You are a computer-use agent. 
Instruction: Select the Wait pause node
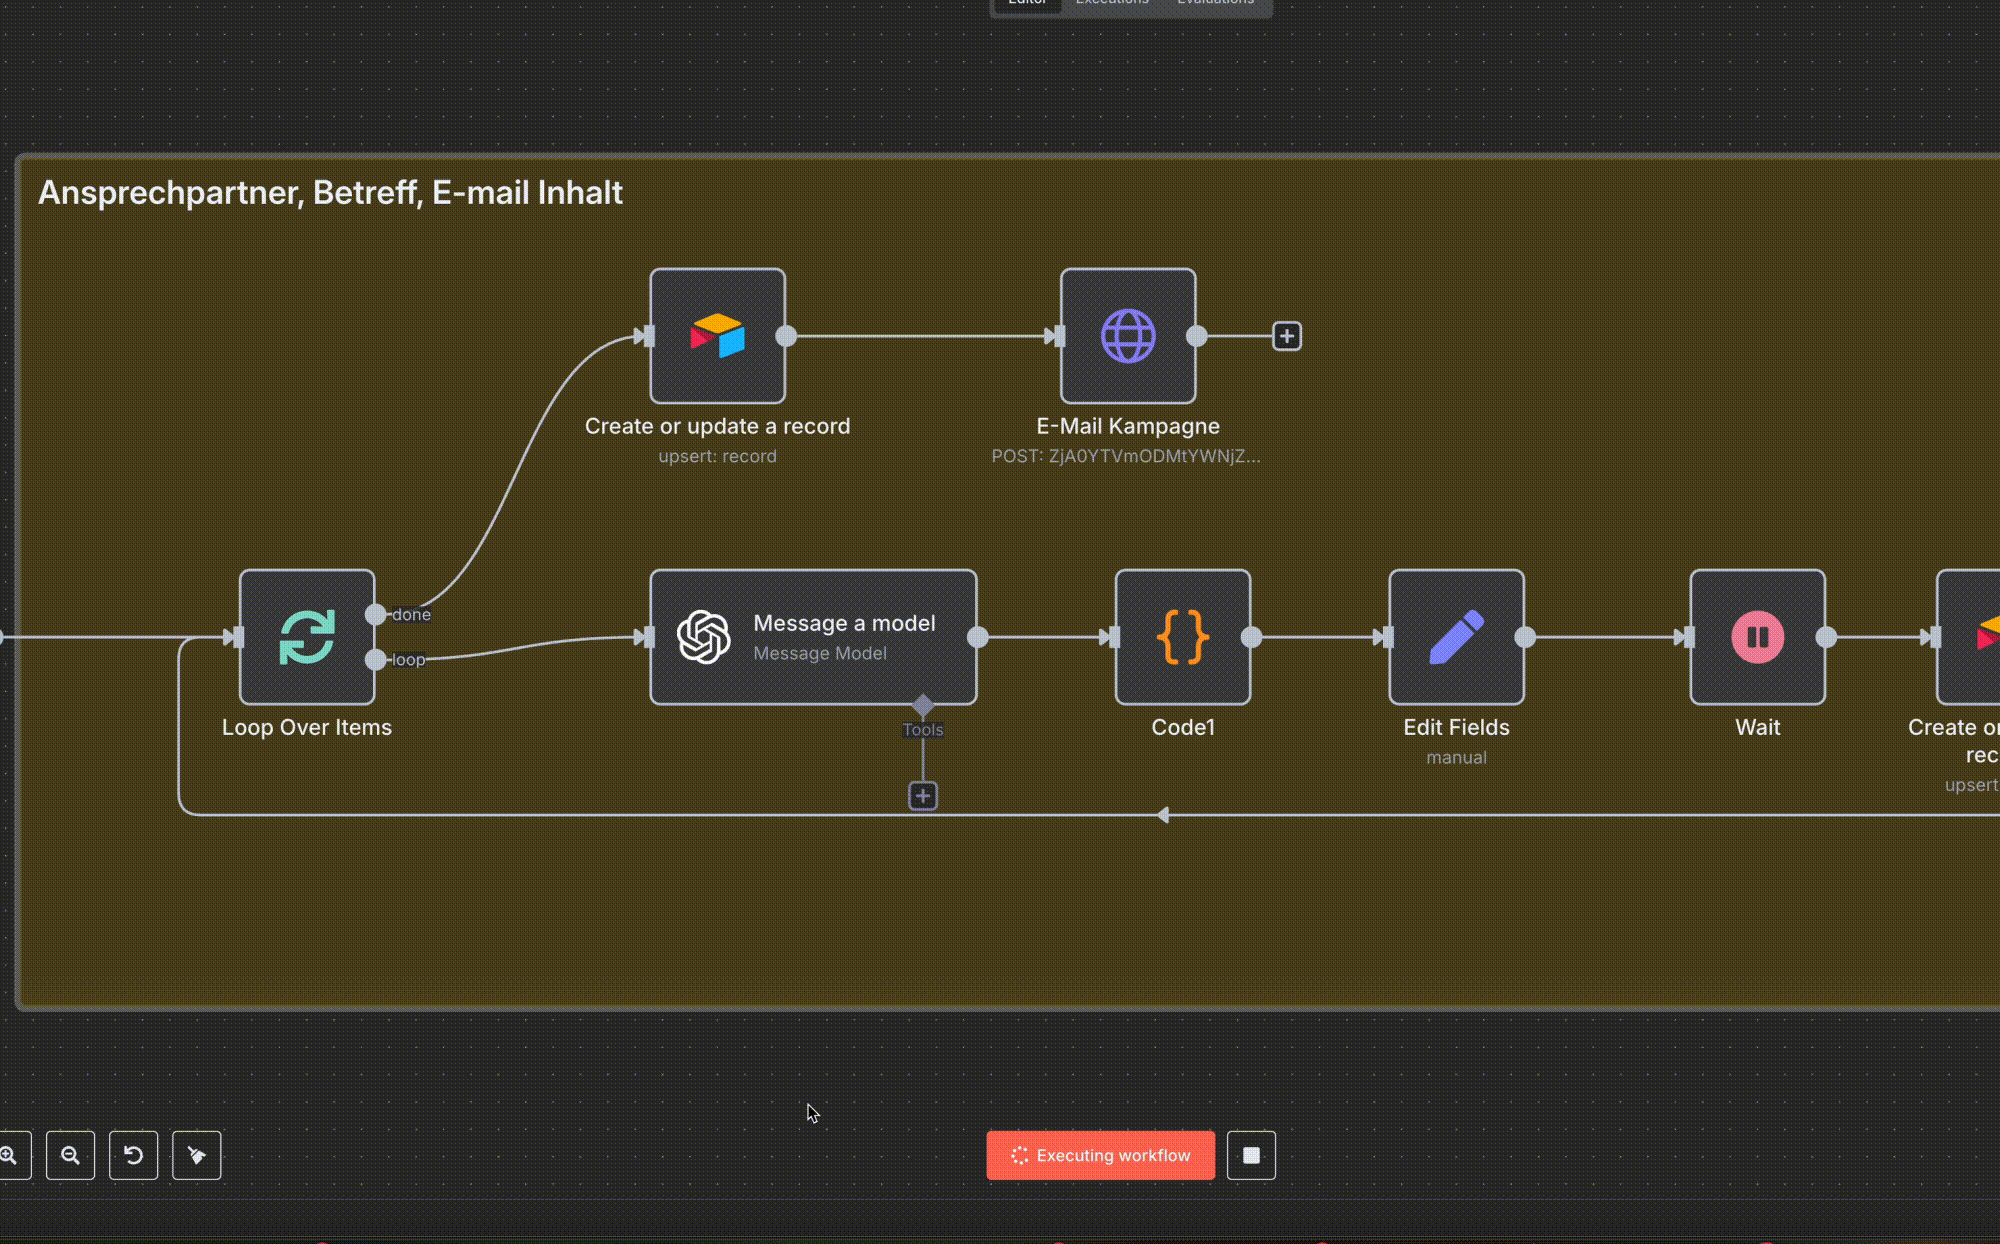pos(1757,637)
